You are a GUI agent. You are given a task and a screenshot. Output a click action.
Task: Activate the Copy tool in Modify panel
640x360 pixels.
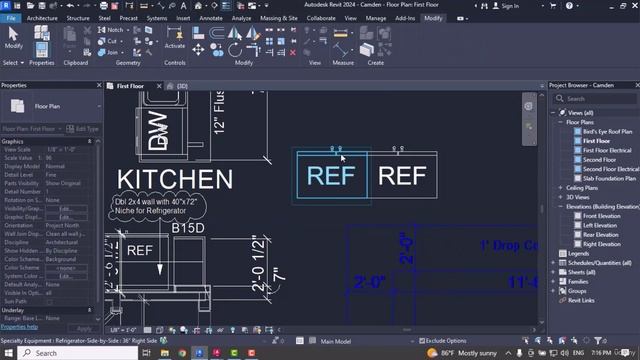pyautogui.click(x=217, y=50)
